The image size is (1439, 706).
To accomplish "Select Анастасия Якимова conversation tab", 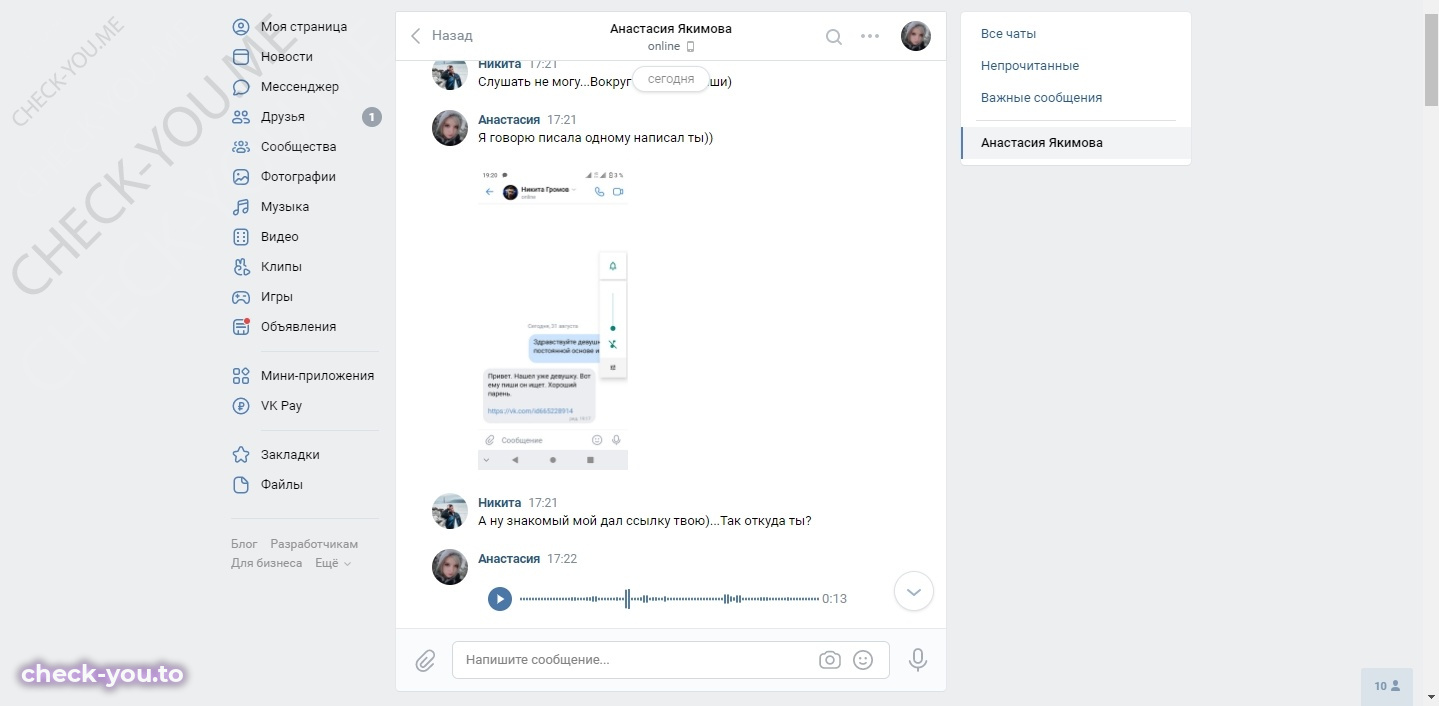I will coord(1076,143).
